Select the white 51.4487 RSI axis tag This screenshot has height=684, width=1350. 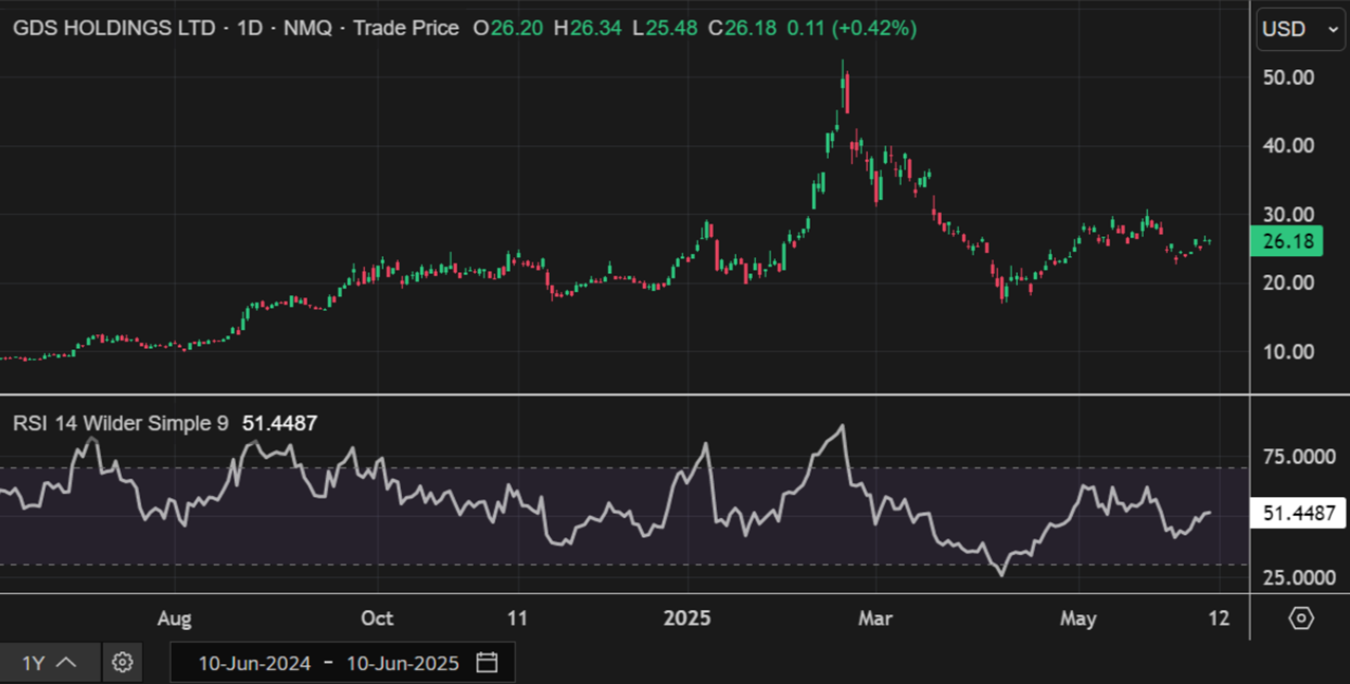tap(1298, 514)
